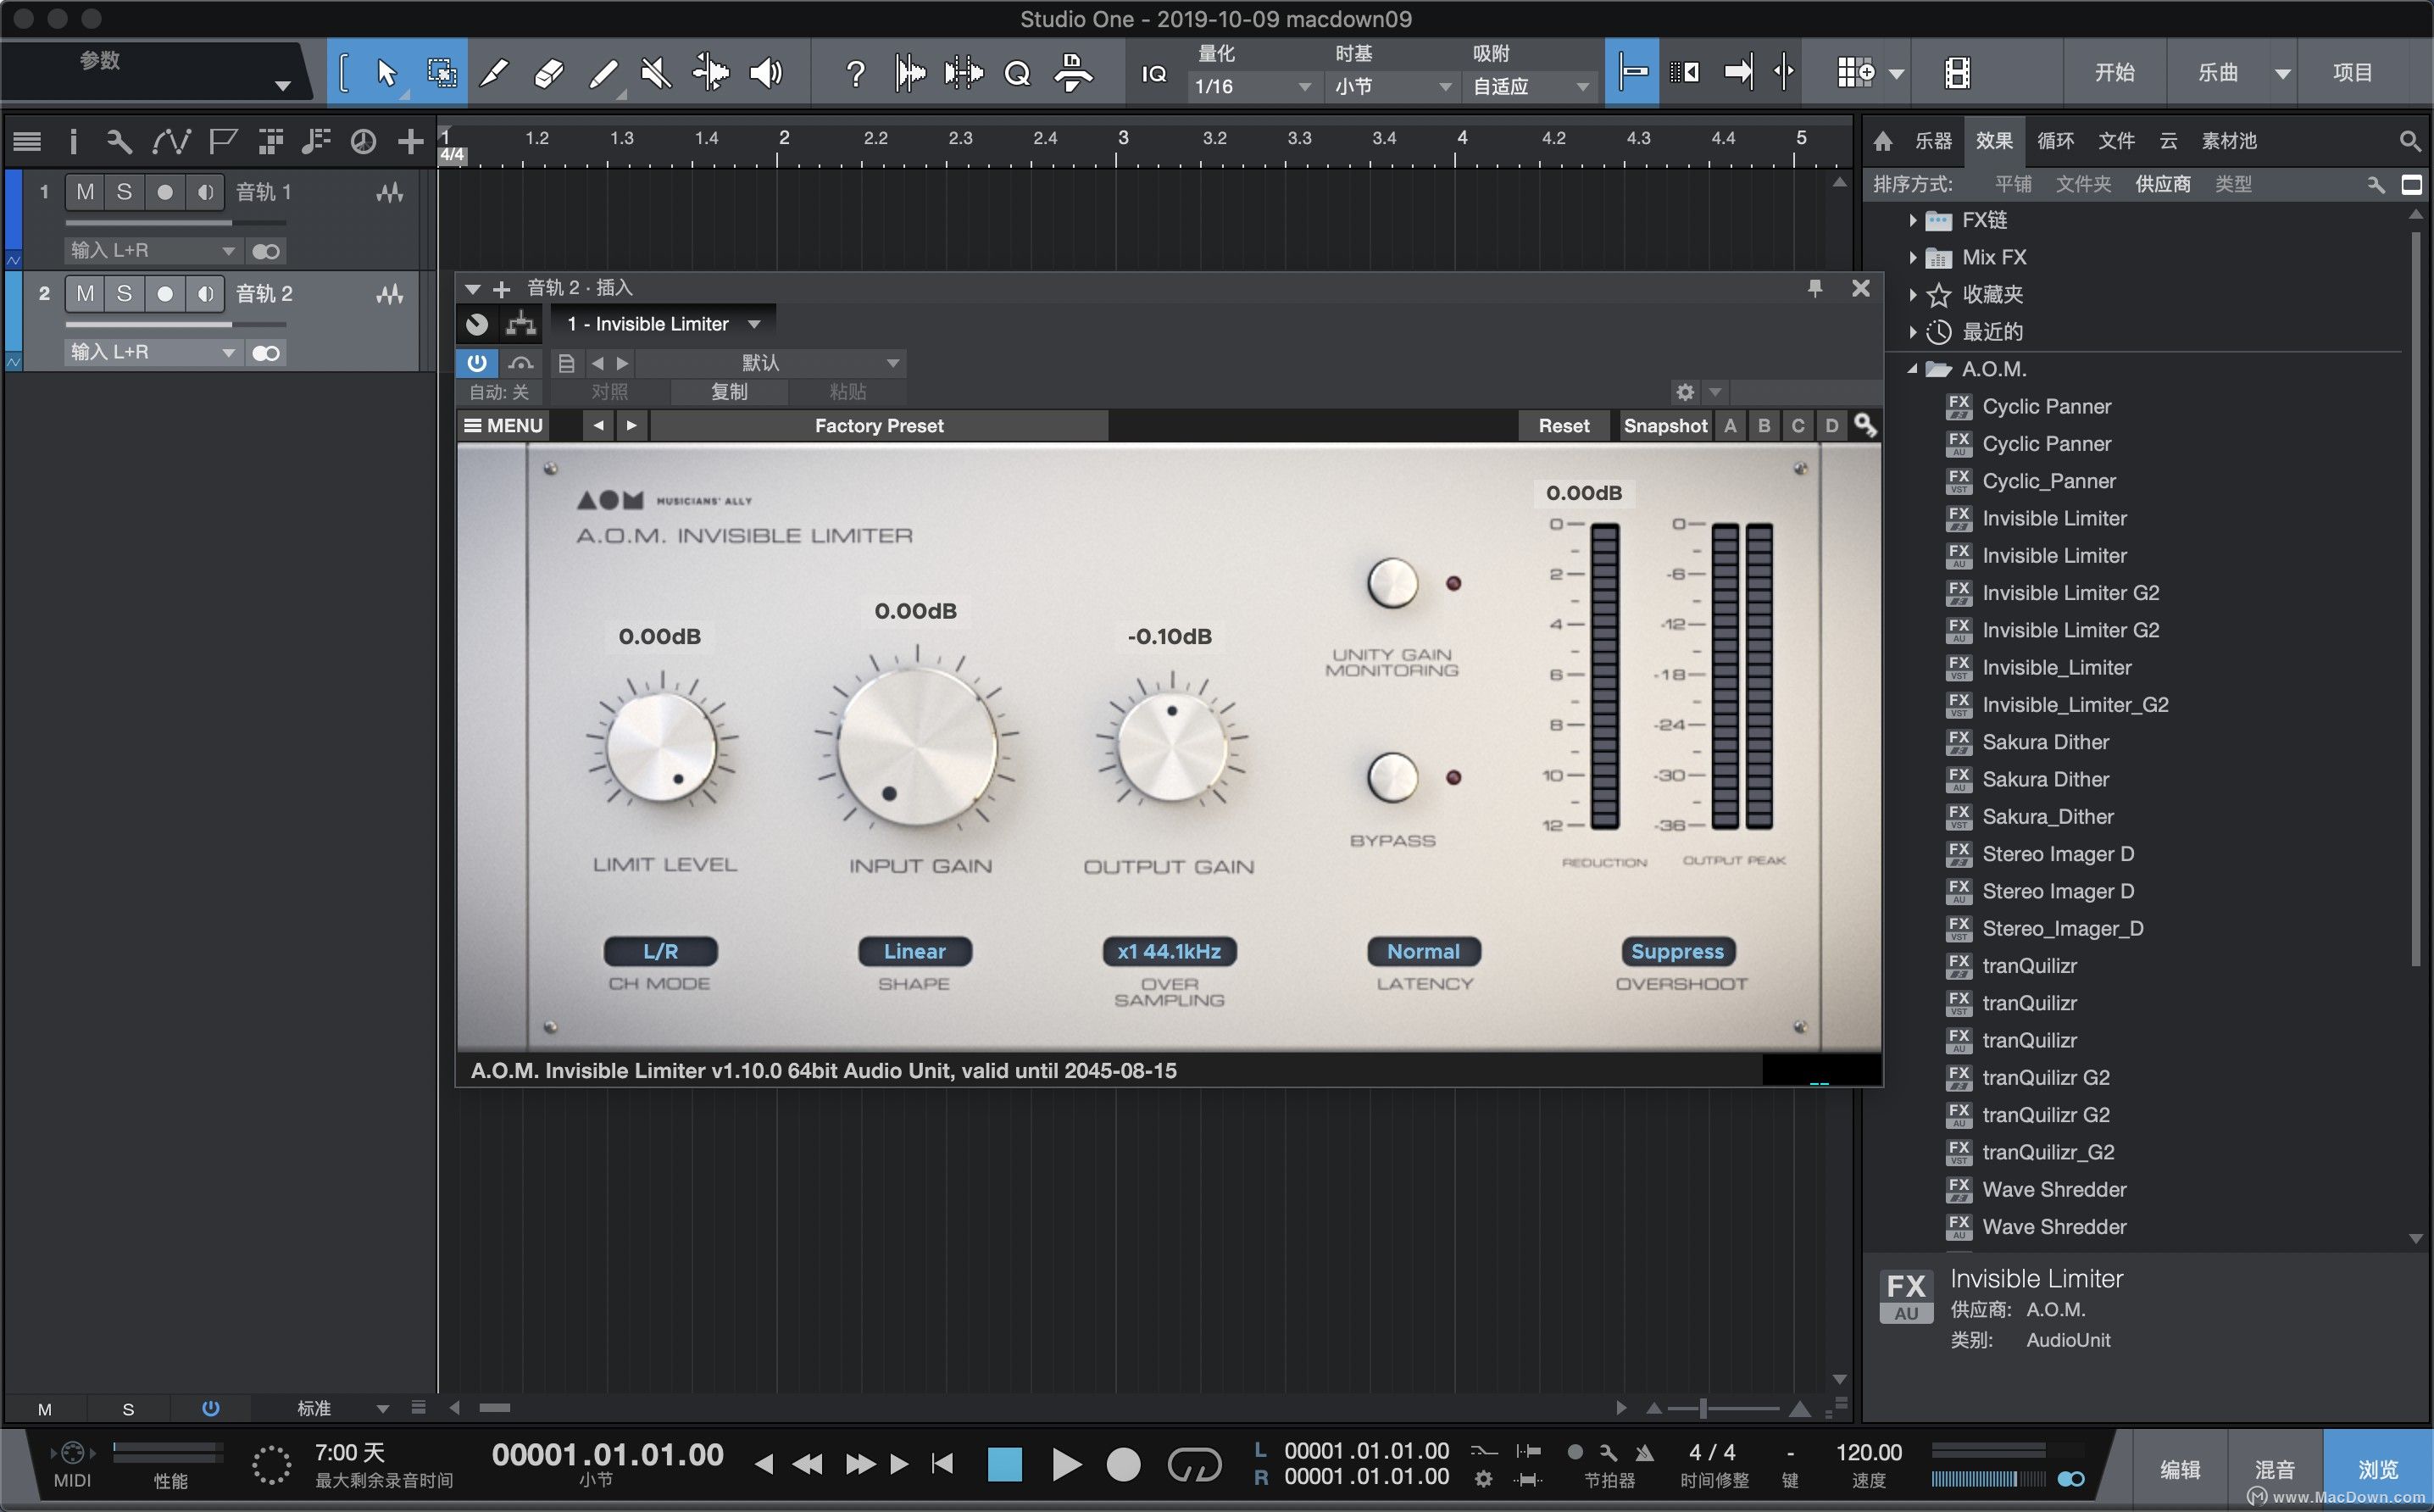This screenshot has height=1512, width=2434.
Task: Click the add track plus icon
Action: click(x=410, y=141)
